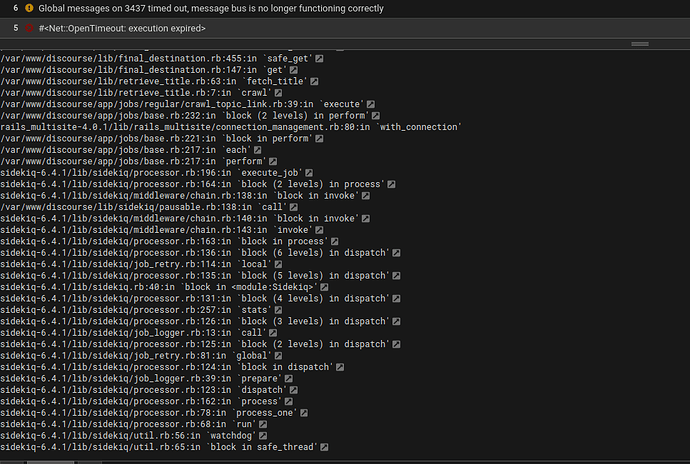Image resolution: width=690 pixels, height=464 pixels.
Task: Open source link for crawl_topic_link.rb:39 execute
Action: pos(371,104)
